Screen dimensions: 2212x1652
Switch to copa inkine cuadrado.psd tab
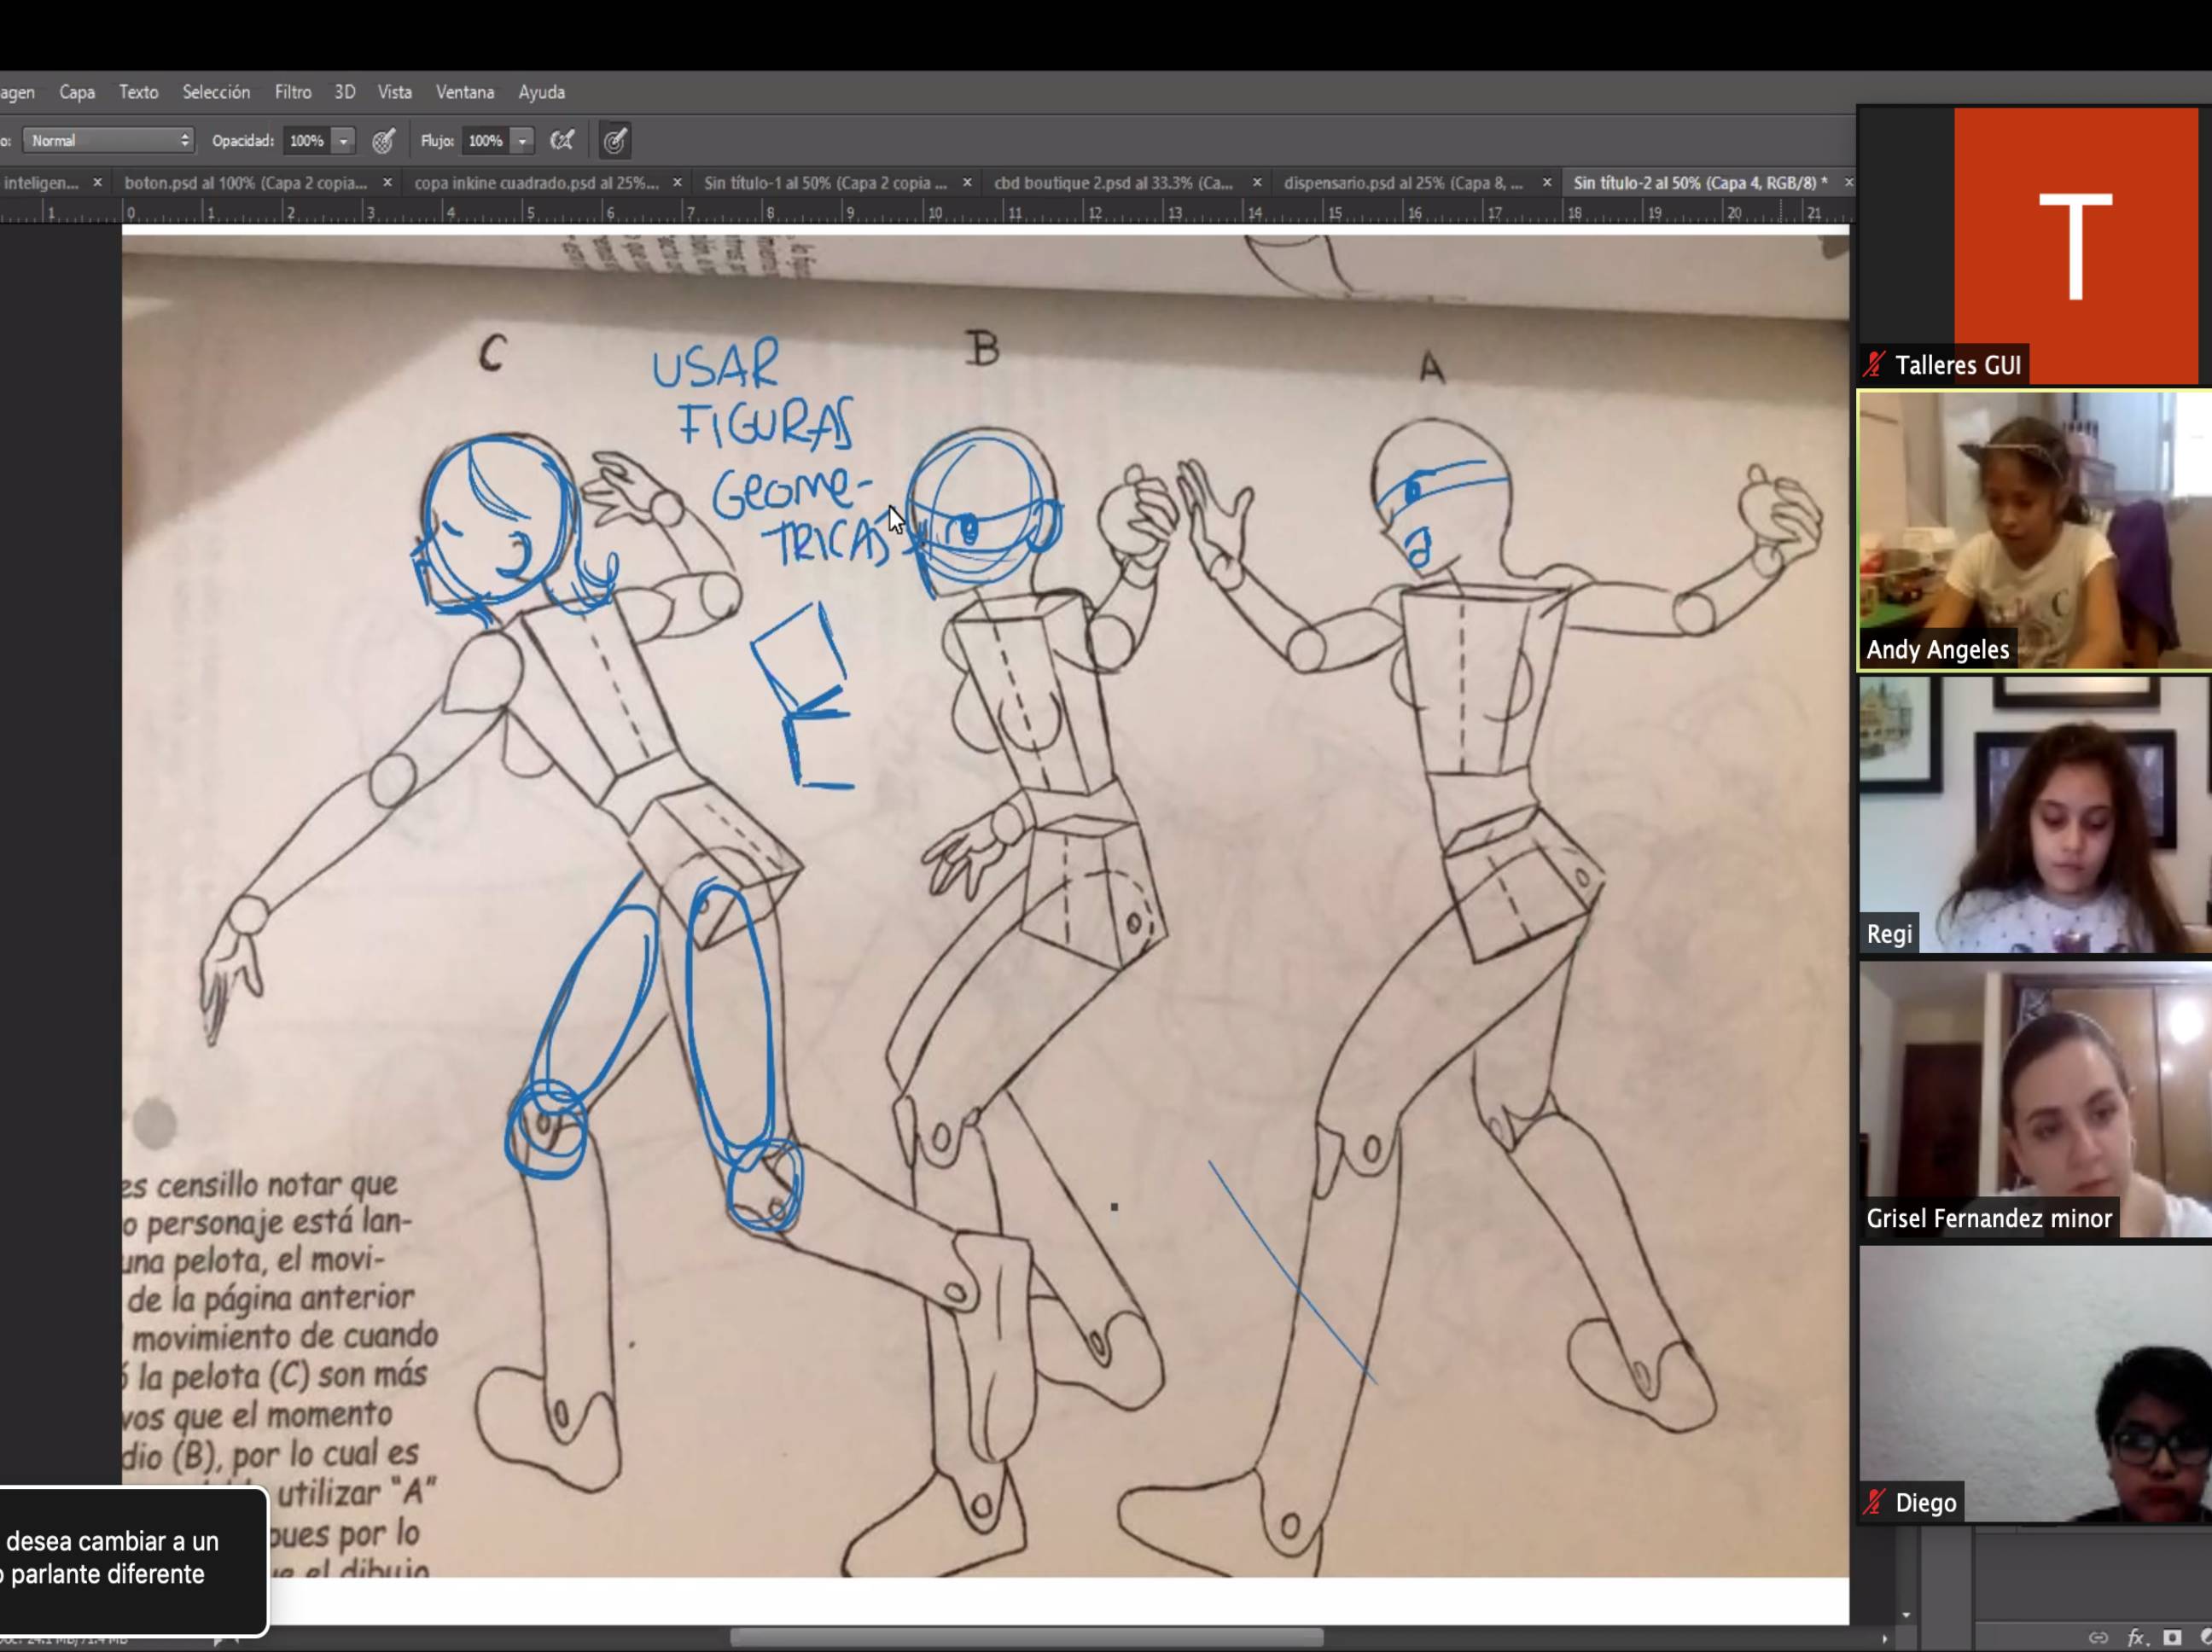tap(536, 183)
